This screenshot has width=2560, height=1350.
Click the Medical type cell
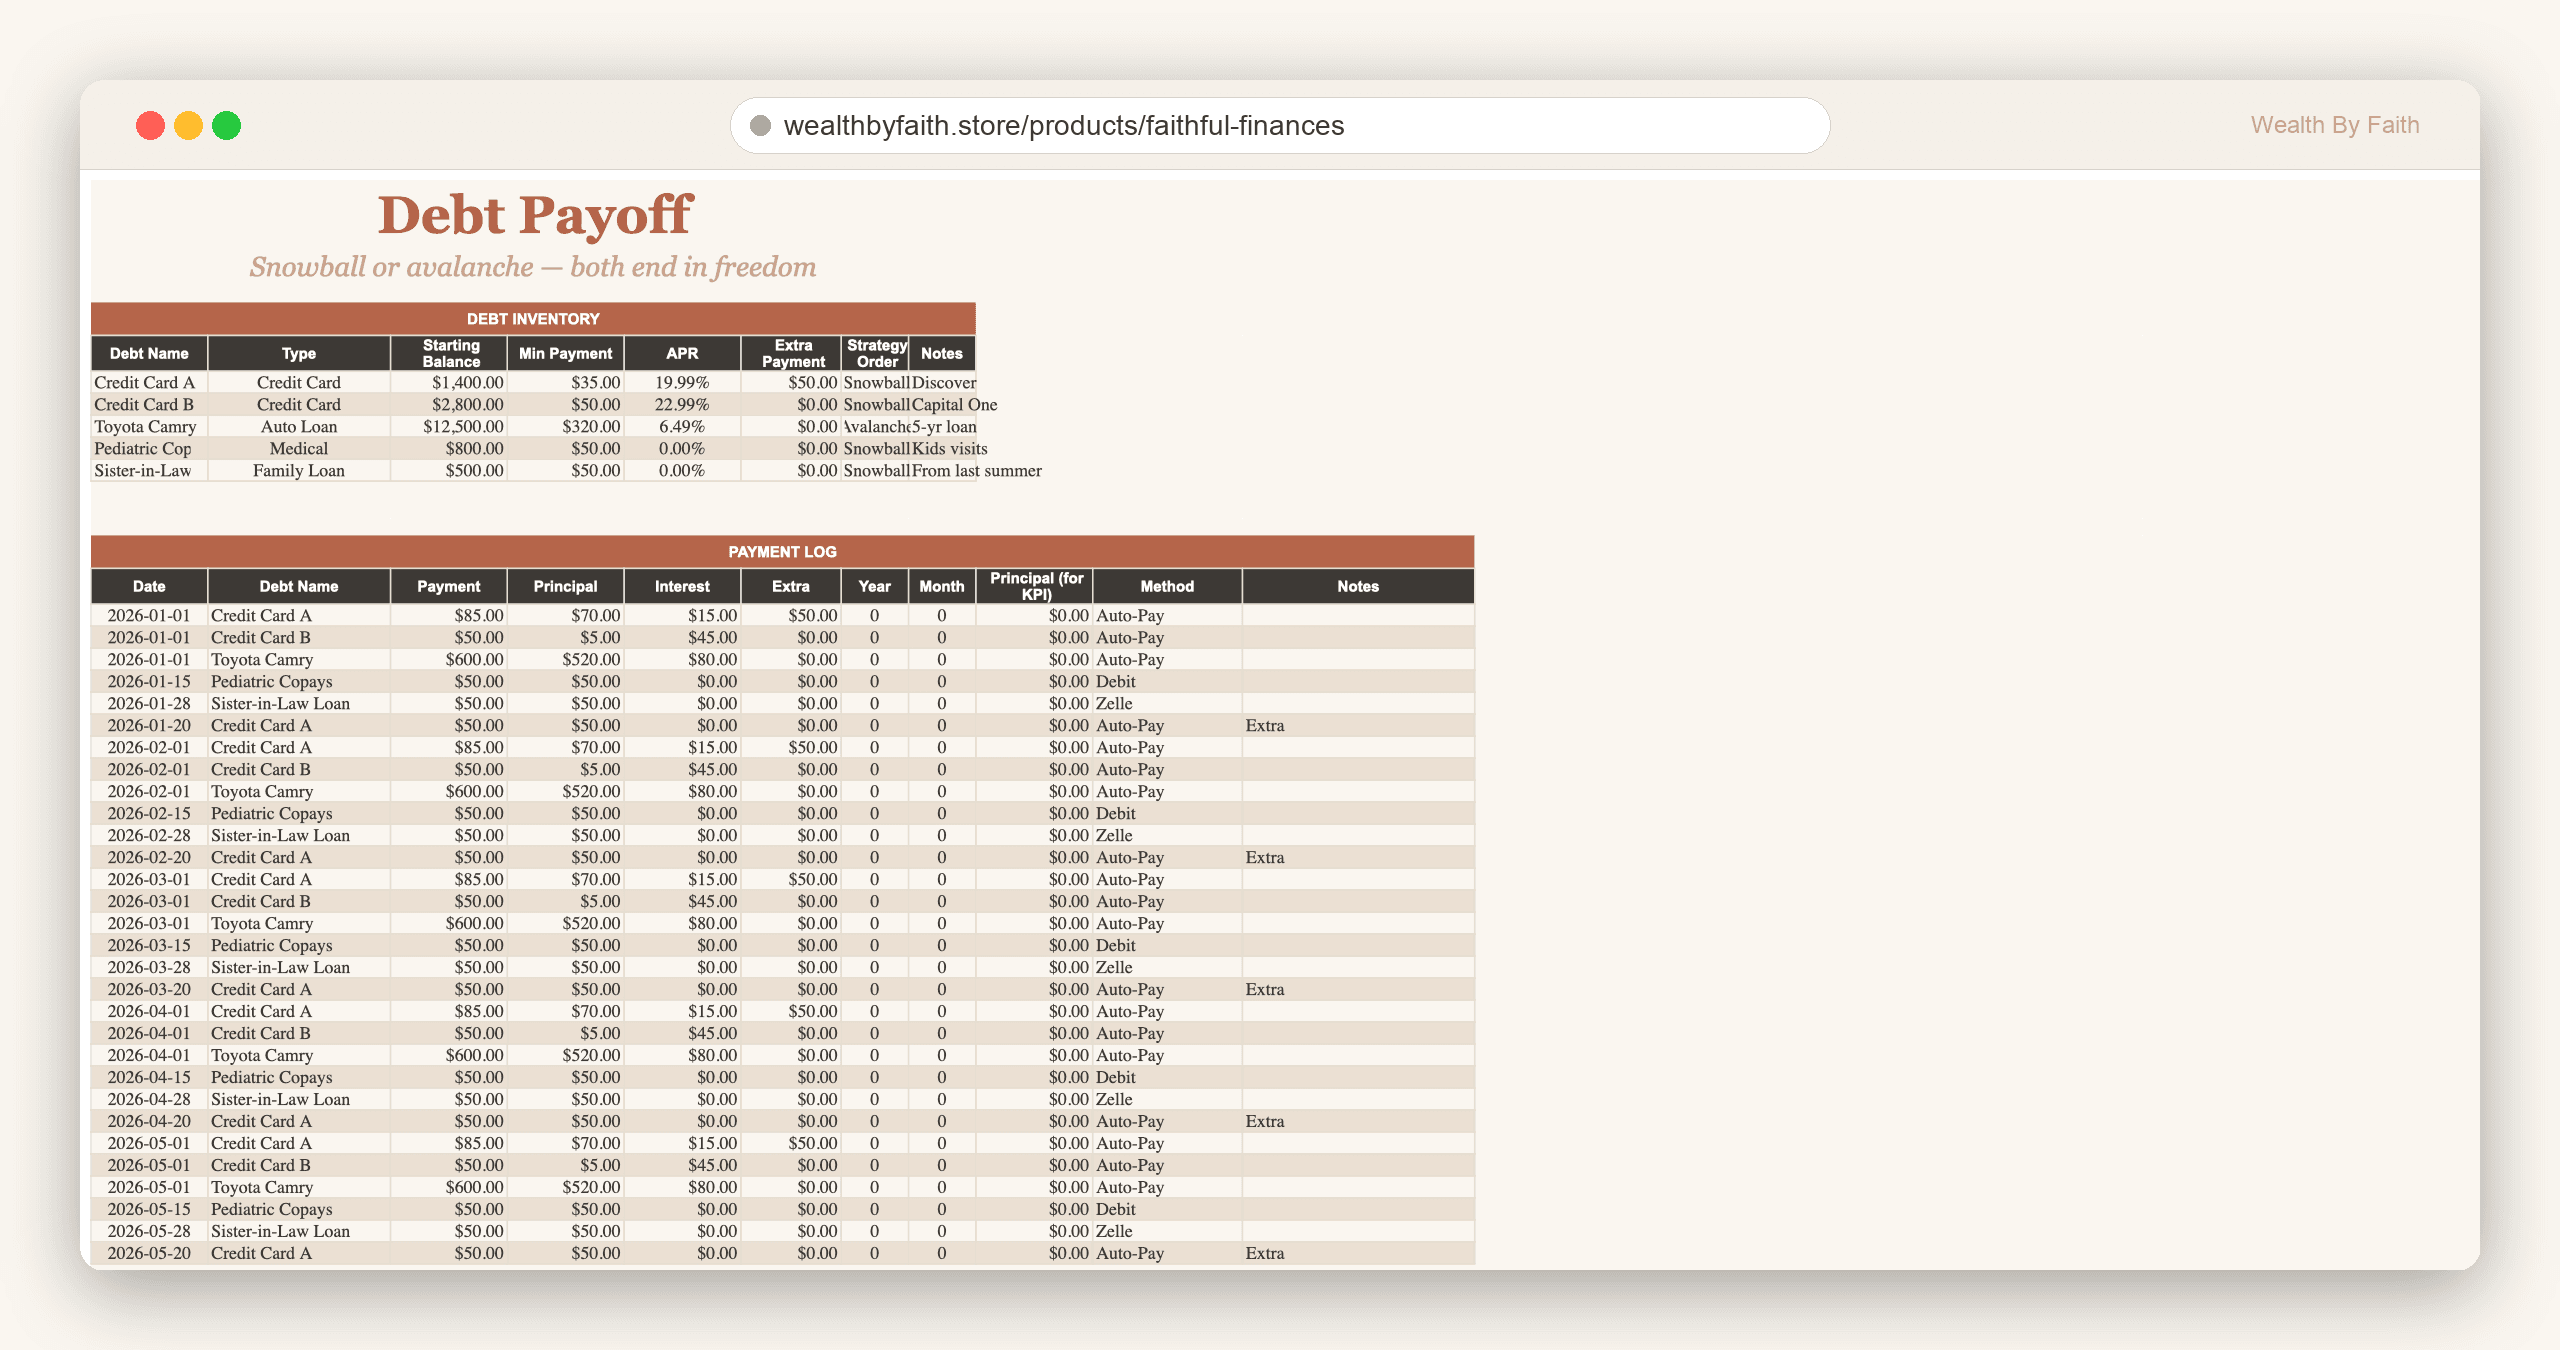tap(299, 448)
